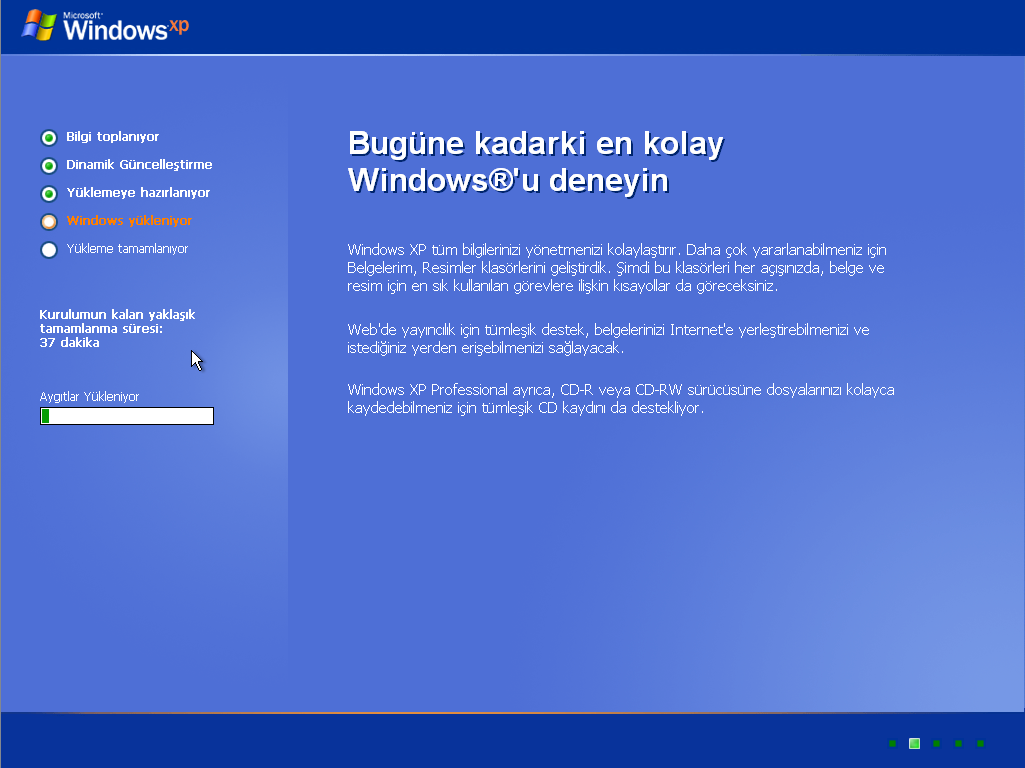Click the Web'de yayıncılık paragraph
1025x768 pixels.
(608, 339)
